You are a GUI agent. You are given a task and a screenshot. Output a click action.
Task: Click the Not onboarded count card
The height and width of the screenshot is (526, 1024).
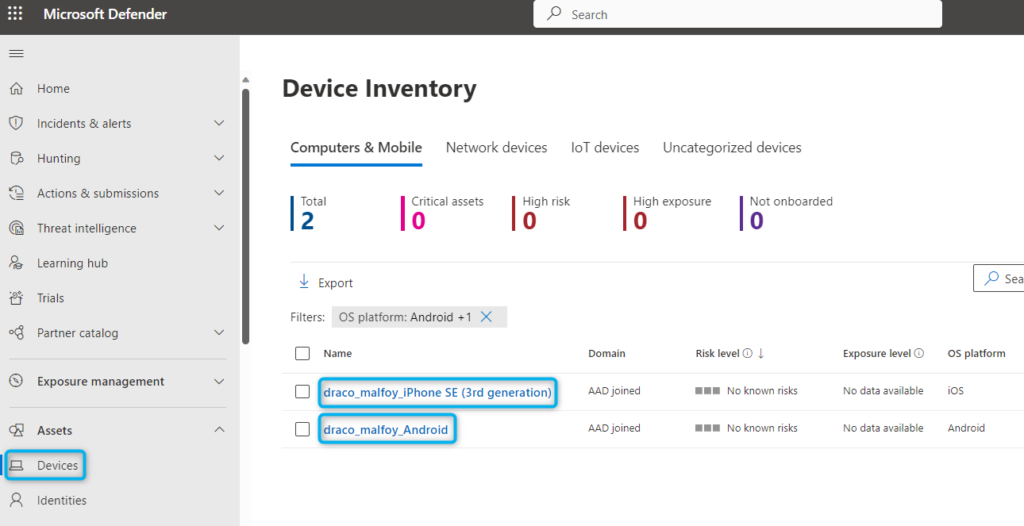786,213
